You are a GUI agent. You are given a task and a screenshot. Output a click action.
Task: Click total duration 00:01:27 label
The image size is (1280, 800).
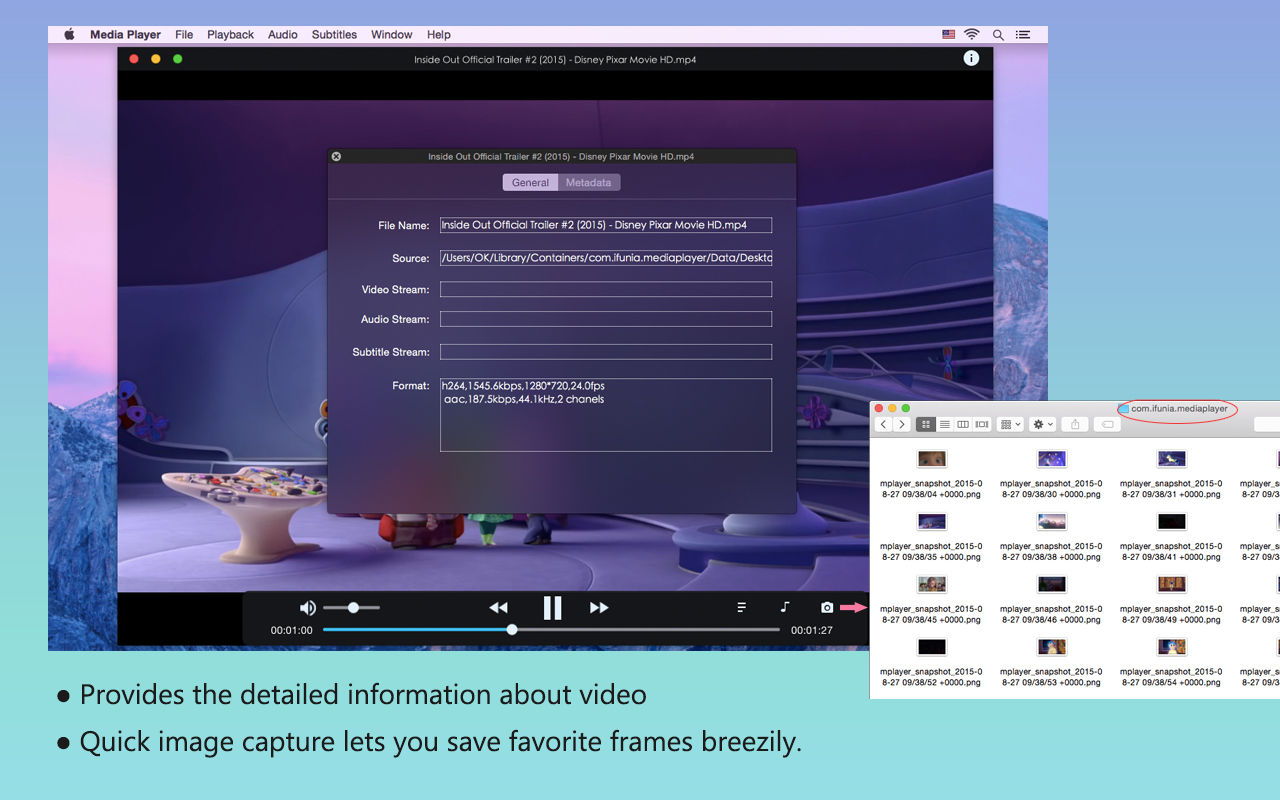point(811,630)
